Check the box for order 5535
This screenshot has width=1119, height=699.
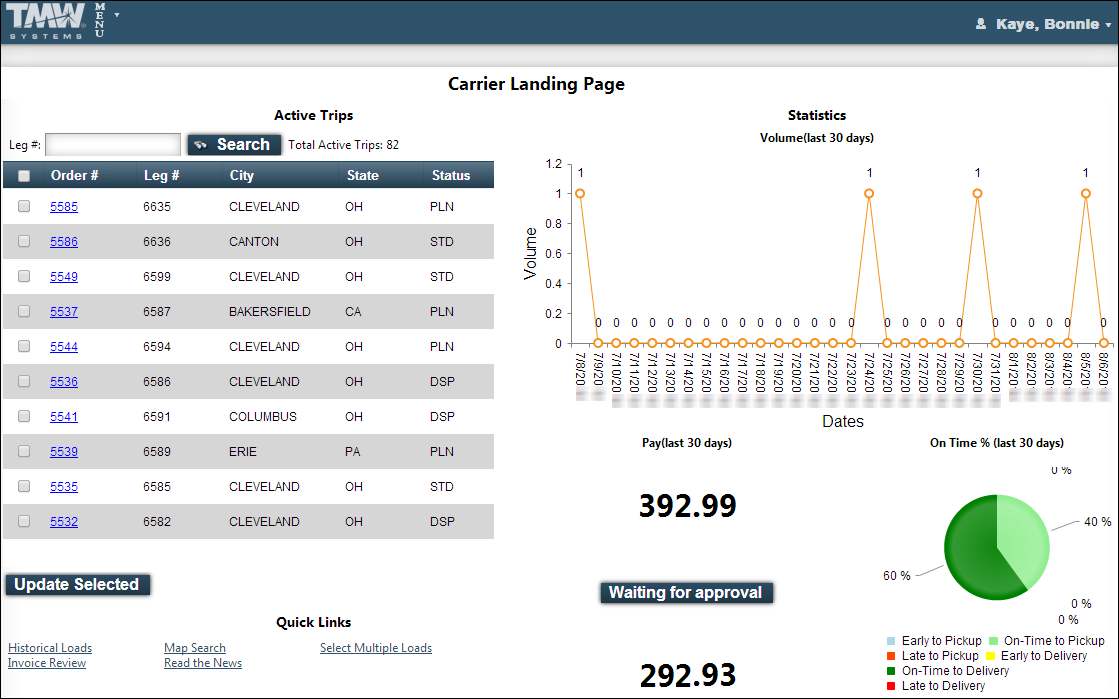click(x=24, y=486)
